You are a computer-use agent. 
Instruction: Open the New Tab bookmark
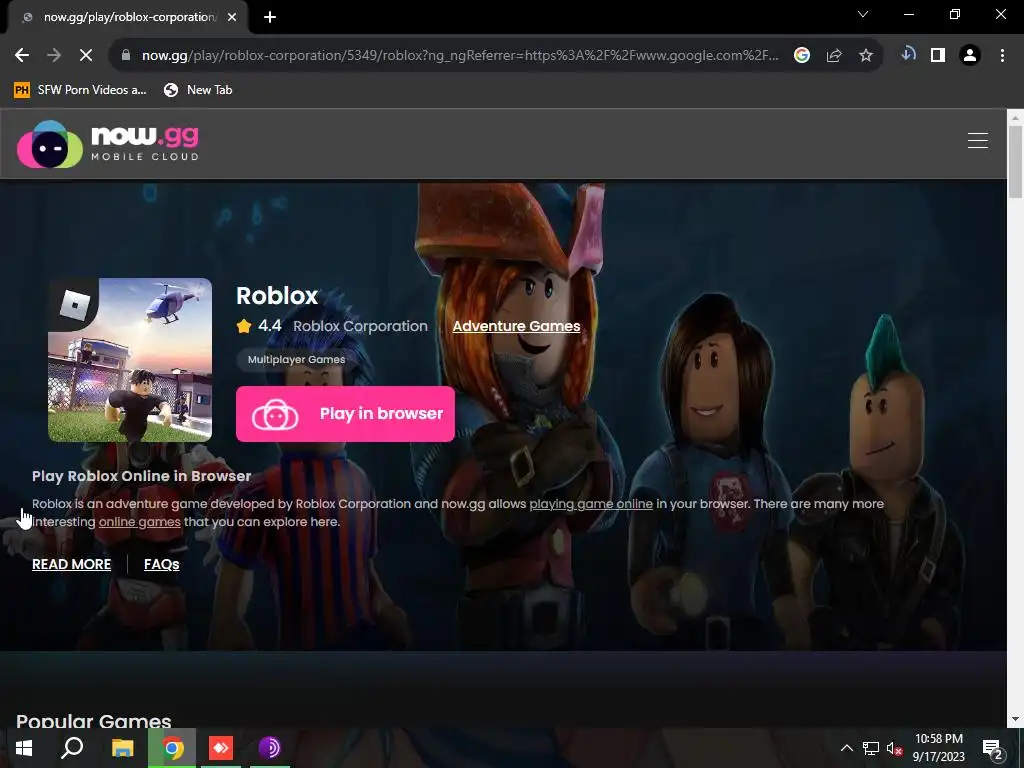pos(199,90)
